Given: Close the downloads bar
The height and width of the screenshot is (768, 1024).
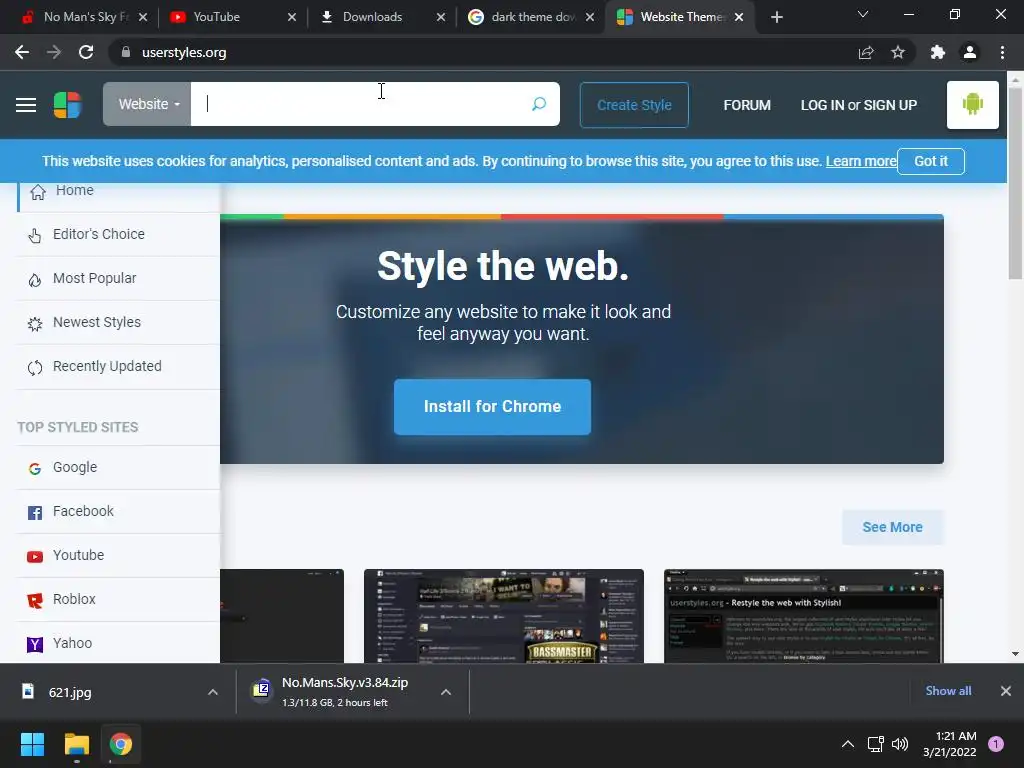Looking at the screenshot, I should tap(1006, 691).
